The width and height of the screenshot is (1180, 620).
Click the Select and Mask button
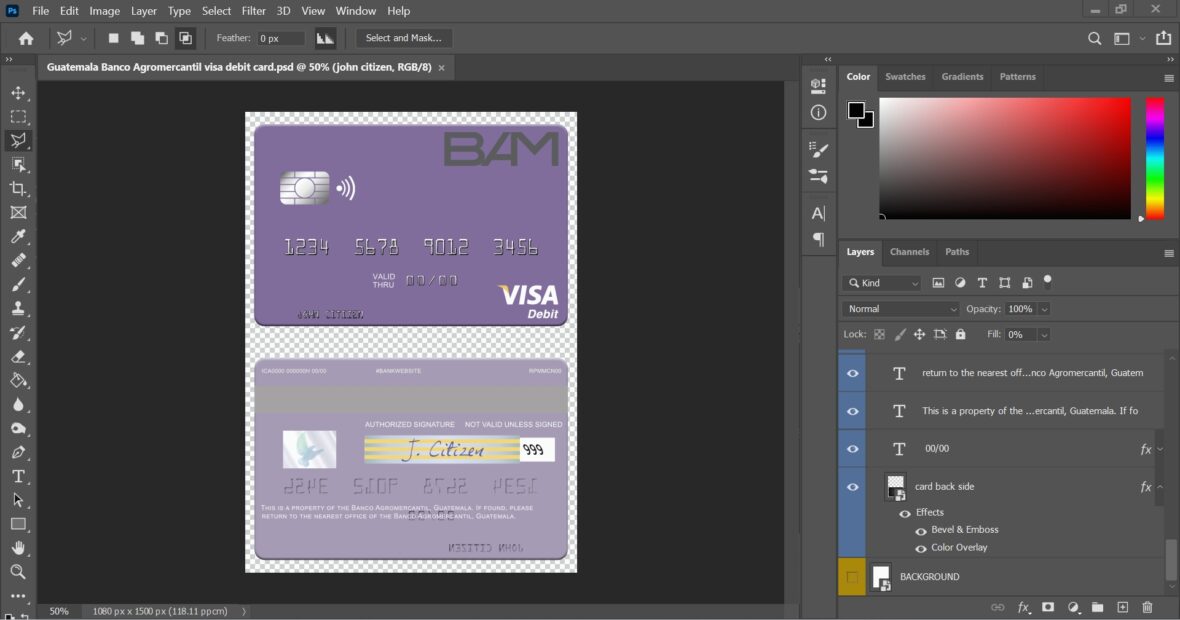coord(403,38)
